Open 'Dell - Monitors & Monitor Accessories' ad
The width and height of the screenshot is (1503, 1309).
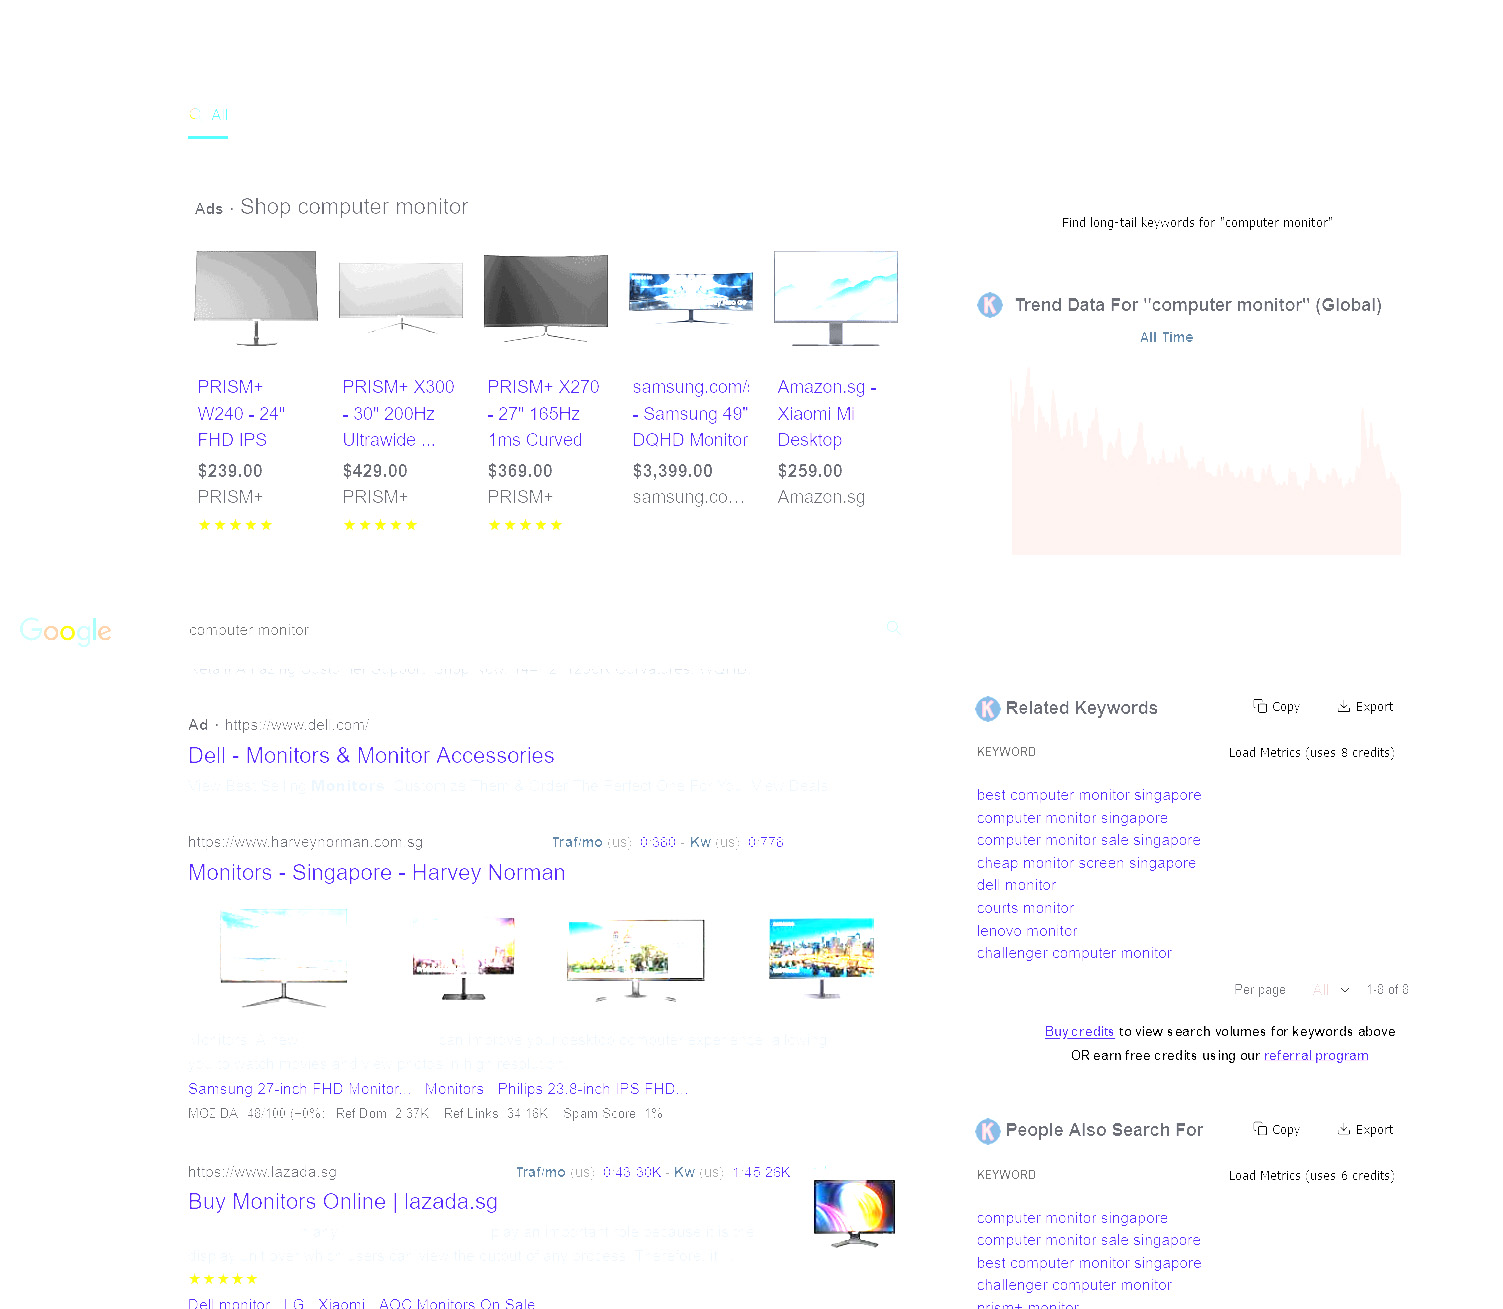[371, 756]
